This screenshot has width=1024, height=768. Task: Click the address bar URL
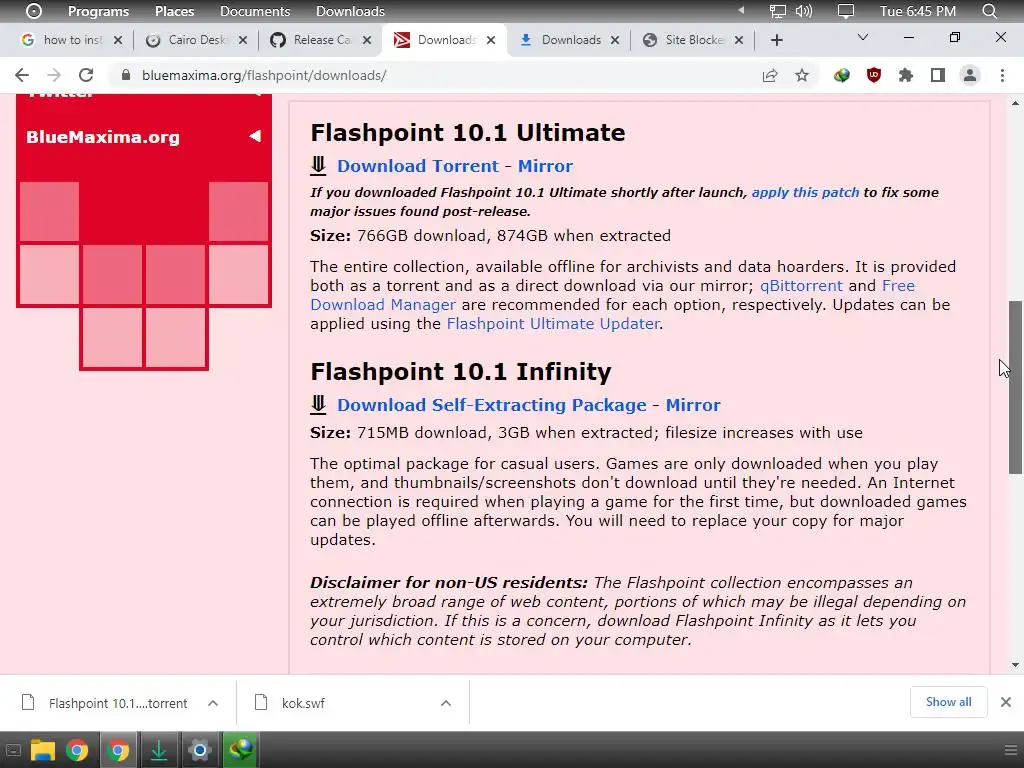[x=264, y=75]
